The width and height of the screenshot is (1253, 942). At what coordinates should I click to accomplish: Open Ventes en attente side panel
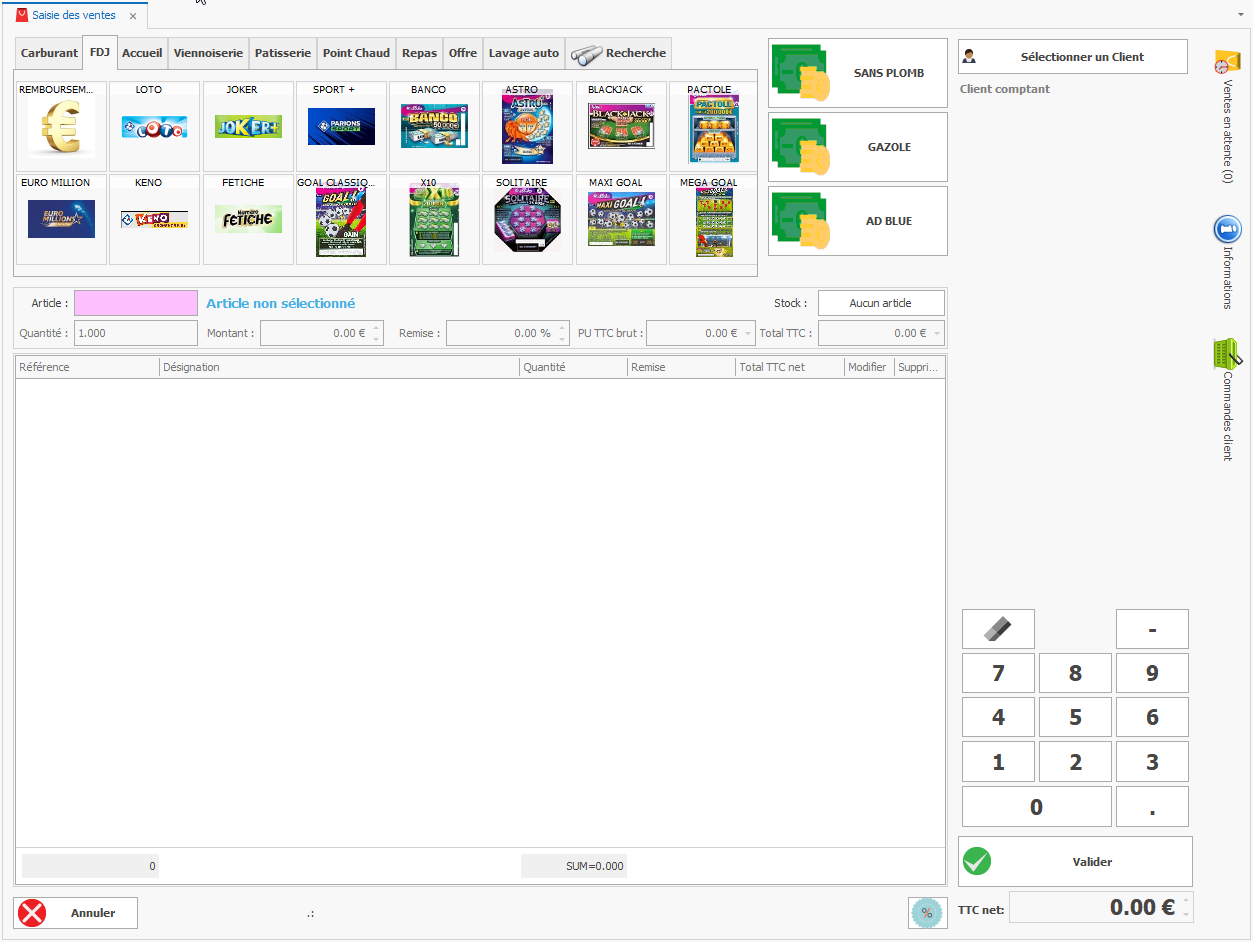tap(1227, 115)
